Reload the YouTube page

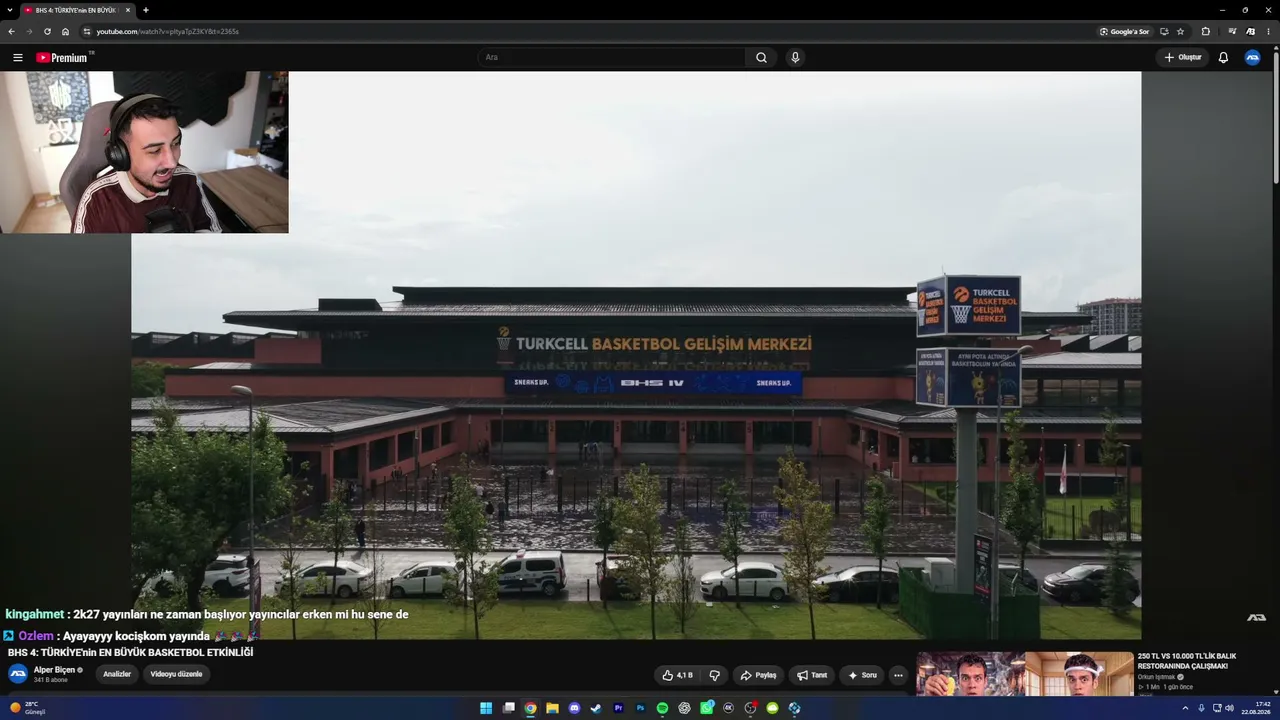47,31
